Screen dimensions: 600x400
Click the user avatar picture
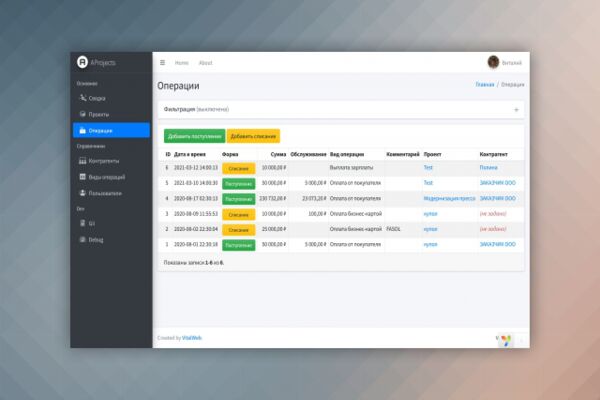(493, 62)
